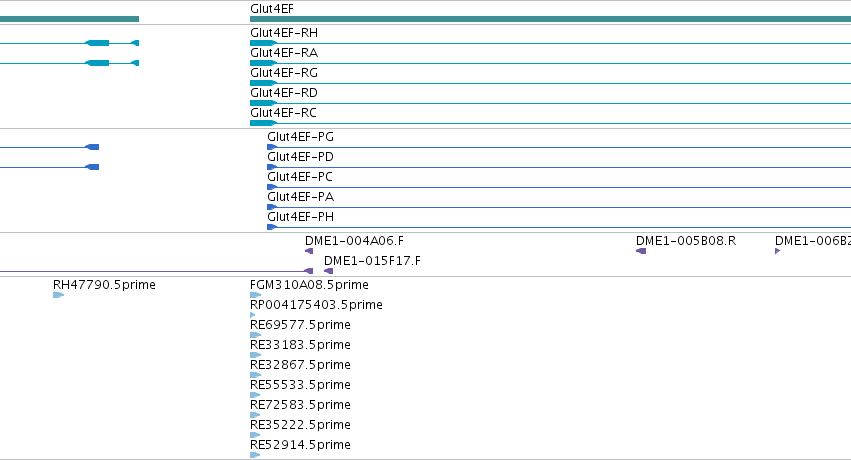The width and height of the screenshot is (851, 460).
Task: Click the Glut4EF-RH transcript exon glyph
Action: pyautogui.click(x=263, y=43)
